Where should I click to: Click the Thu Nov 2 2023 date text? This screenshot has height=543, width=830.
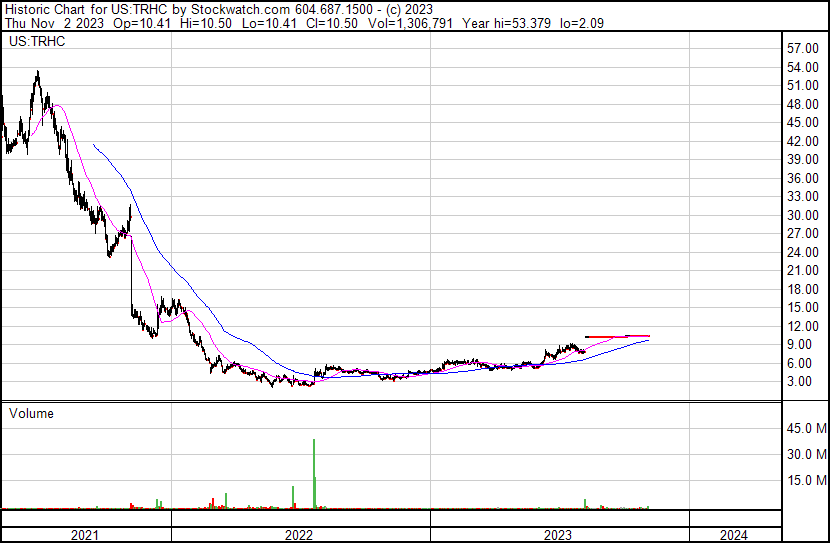pyautogui.click(x=55, y=23)
